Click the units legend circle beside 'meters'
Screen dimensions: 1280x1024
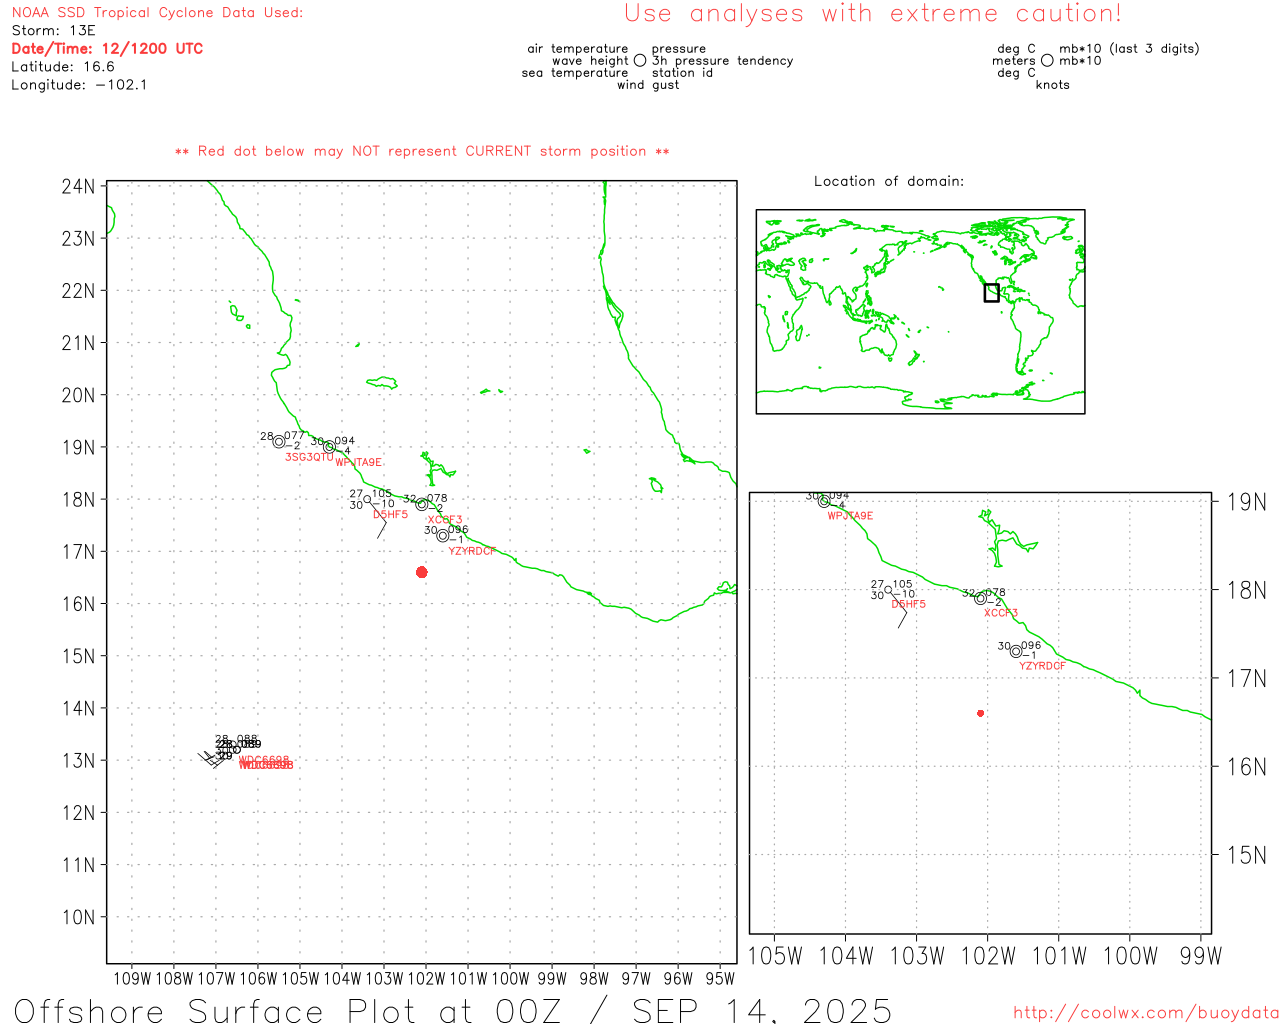pos(1047,61)
